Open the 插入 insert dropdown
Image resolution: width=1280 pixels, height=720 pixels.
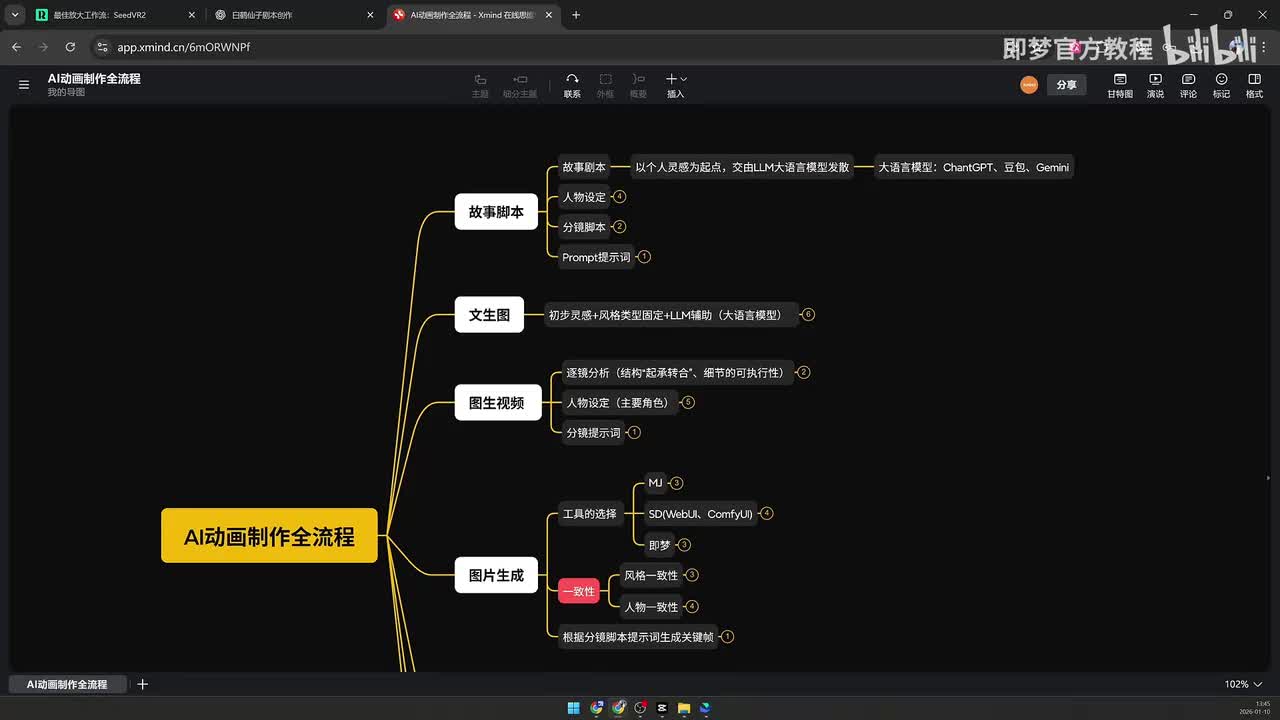click(676, 85)
